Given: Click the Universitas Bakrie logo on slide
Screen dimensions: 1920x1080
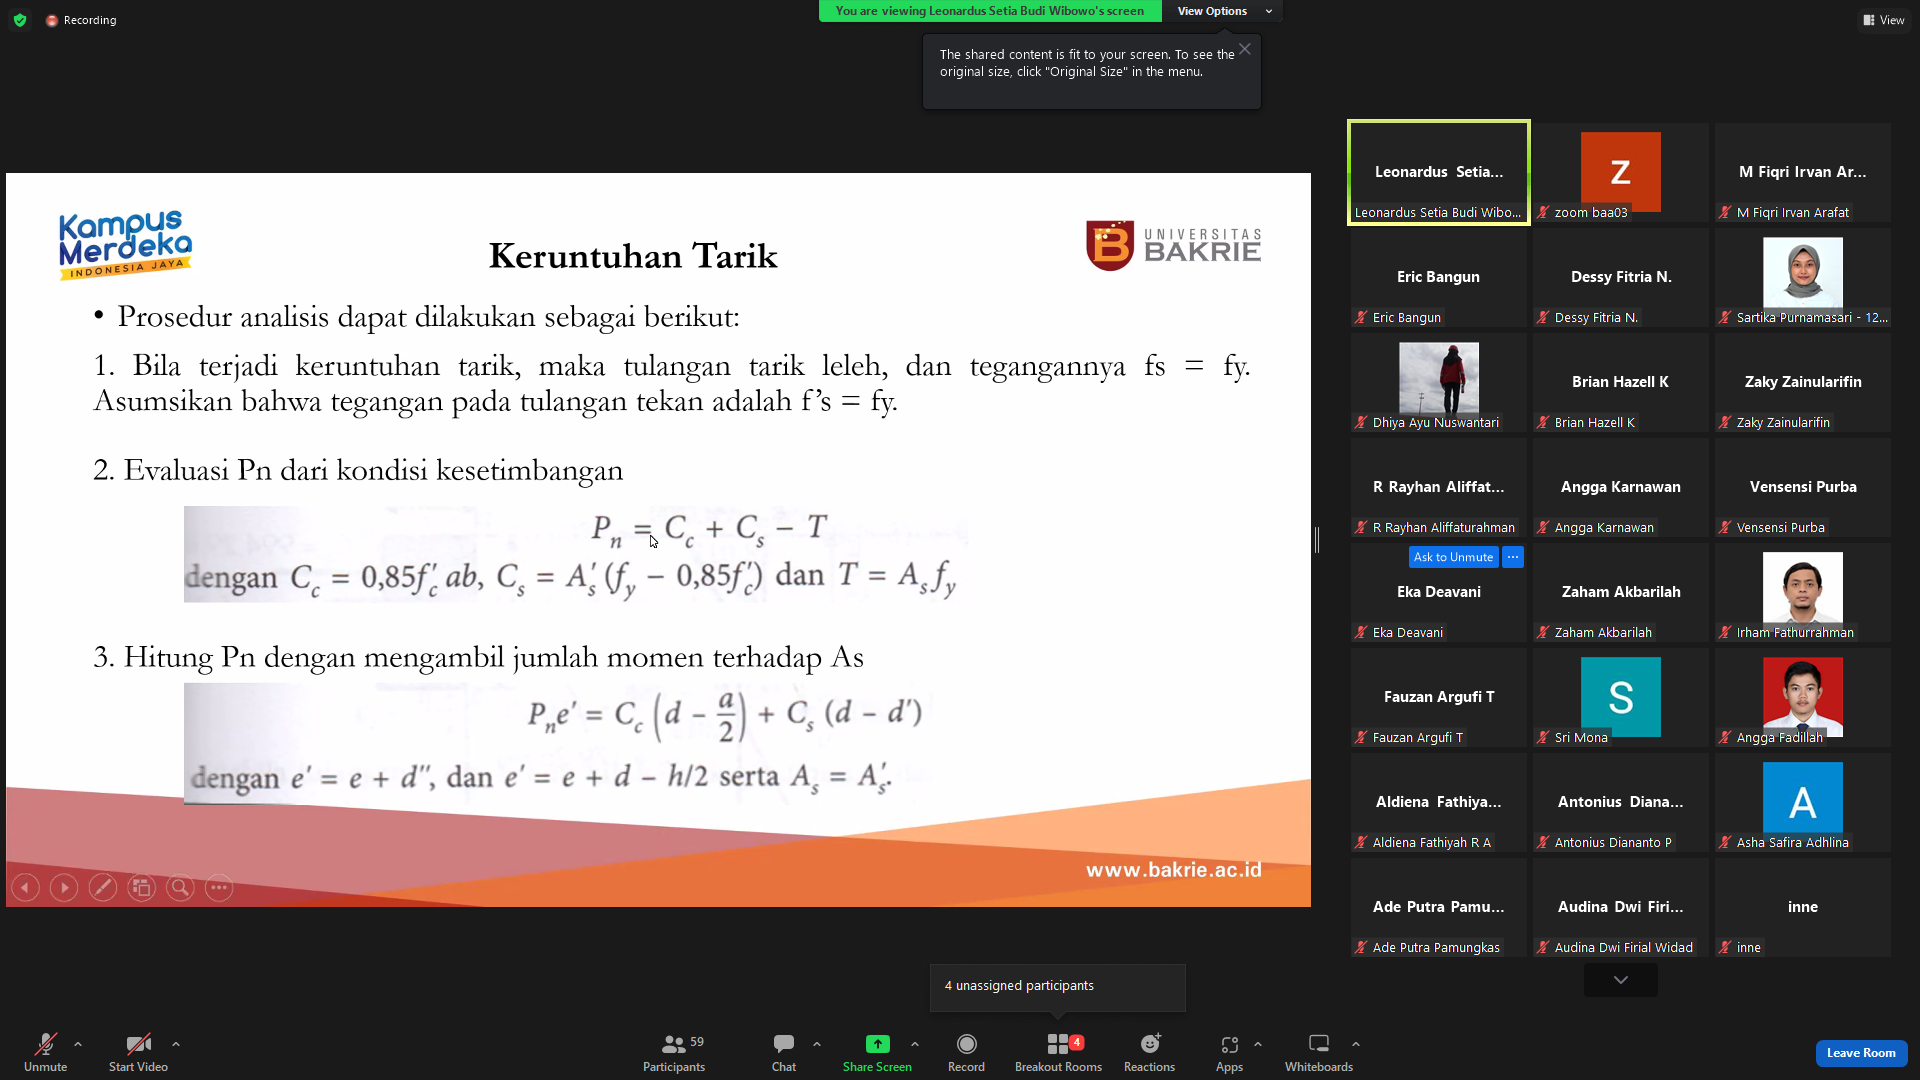Looking at the screenshot, I should pos(1174,245).
